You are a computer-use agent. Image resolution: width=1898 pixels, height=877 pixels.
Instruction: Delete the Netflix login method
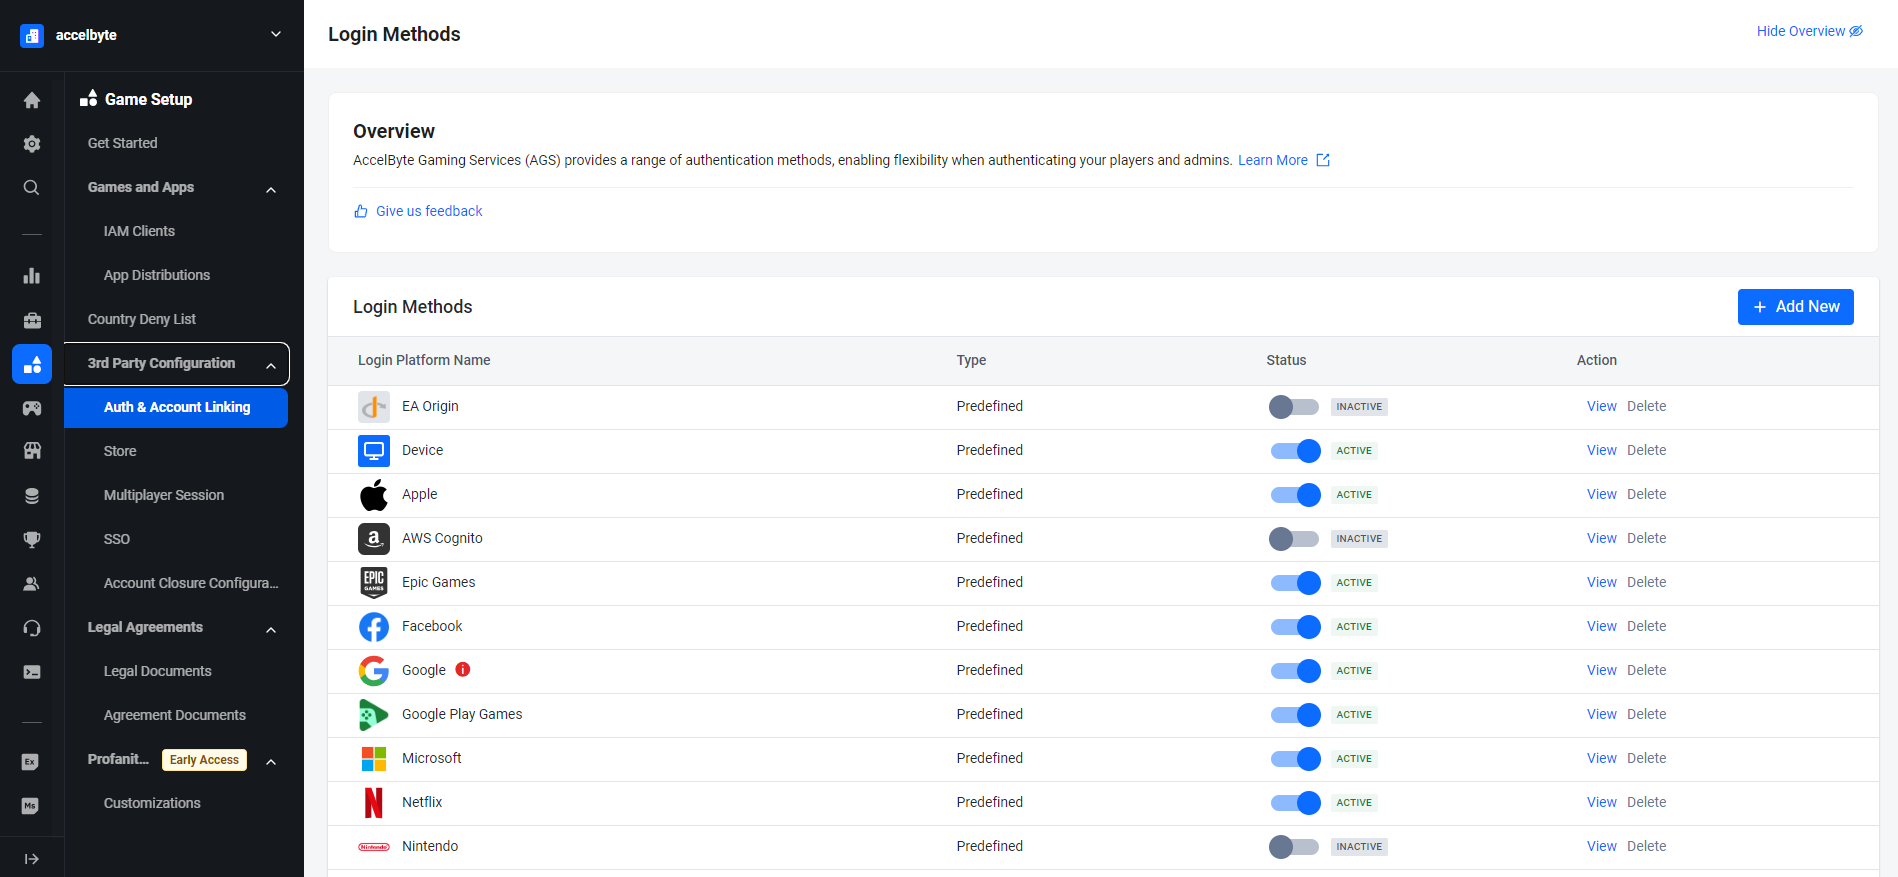(x=1646, y=802)
